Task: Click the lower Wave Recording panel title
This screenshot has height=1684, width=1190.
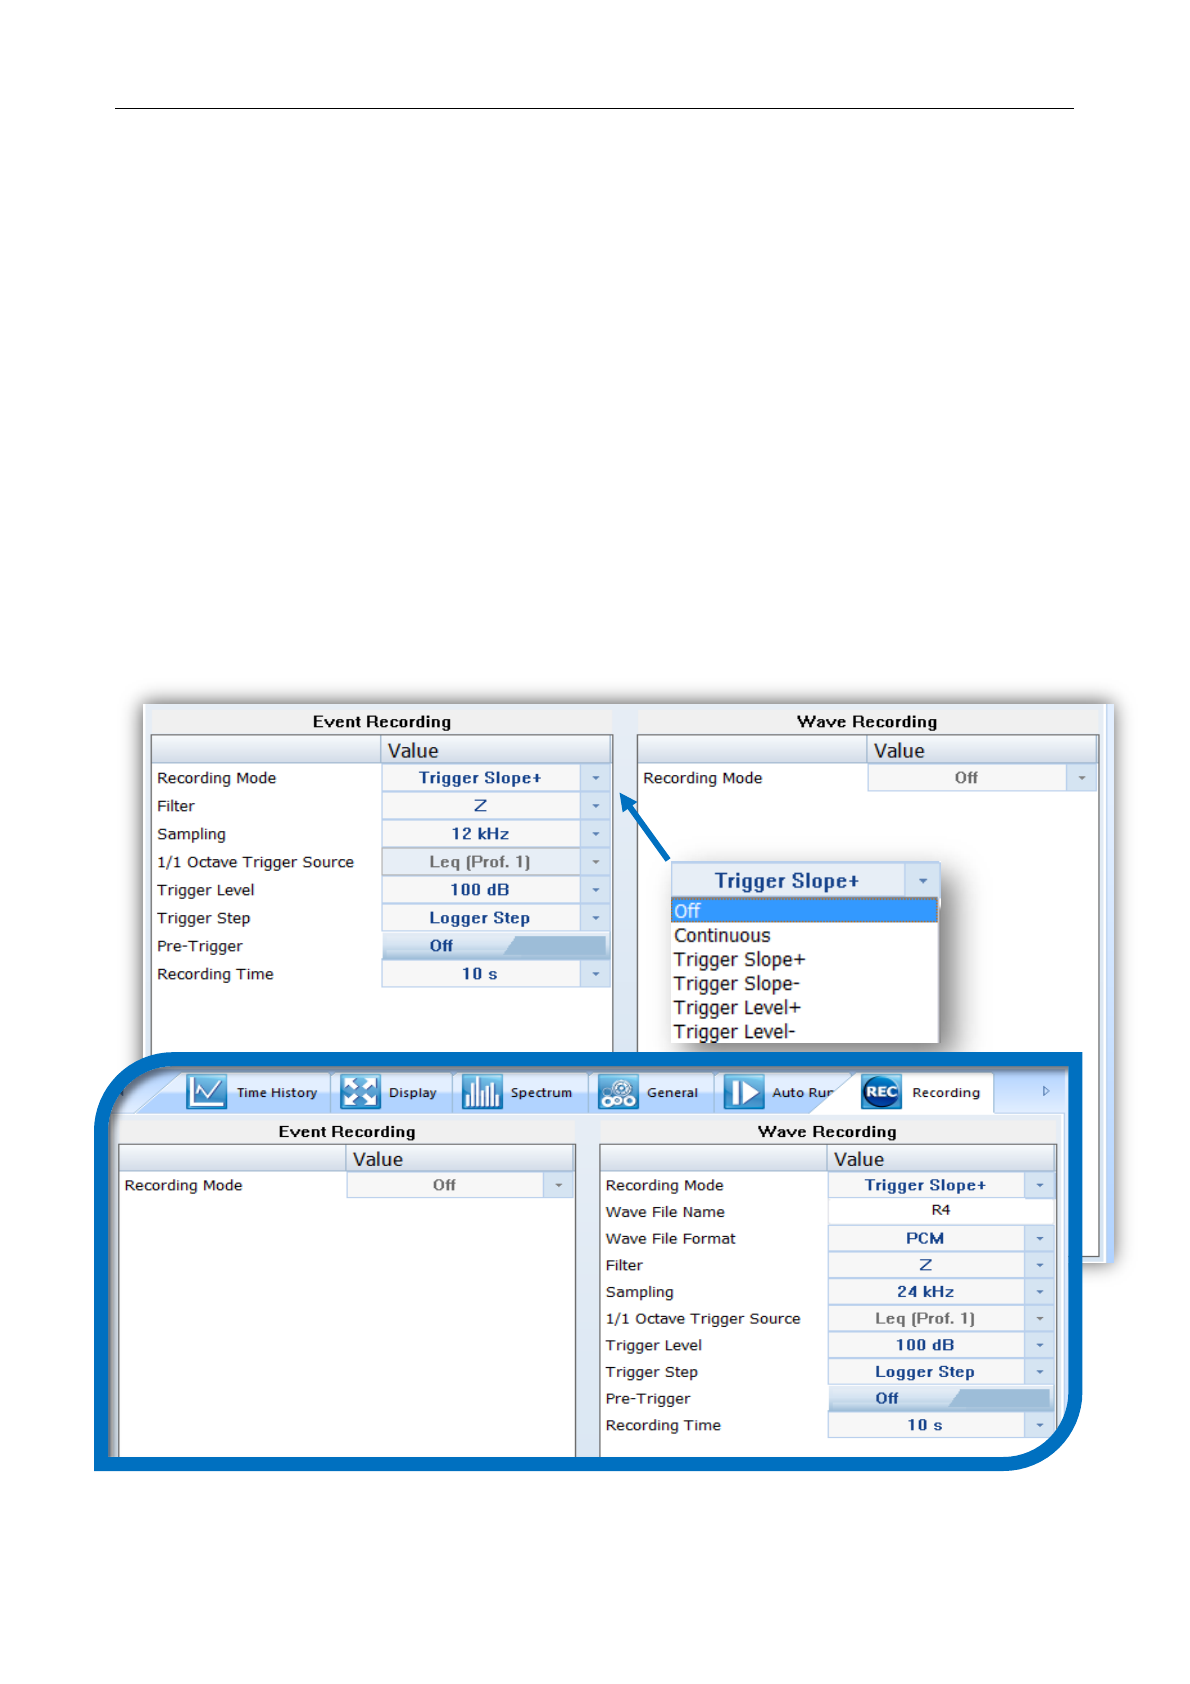Action: coord(827,1132)
